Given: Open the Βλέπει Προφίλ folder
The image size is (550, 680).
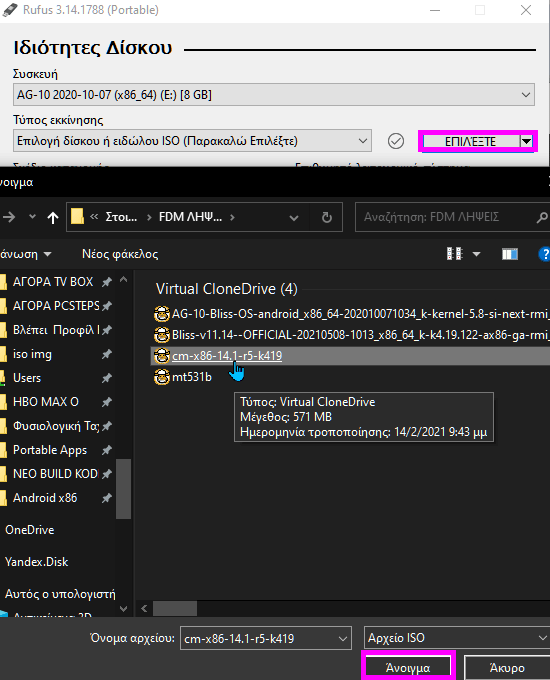Looking at the screenshot, I should (56, 330).
